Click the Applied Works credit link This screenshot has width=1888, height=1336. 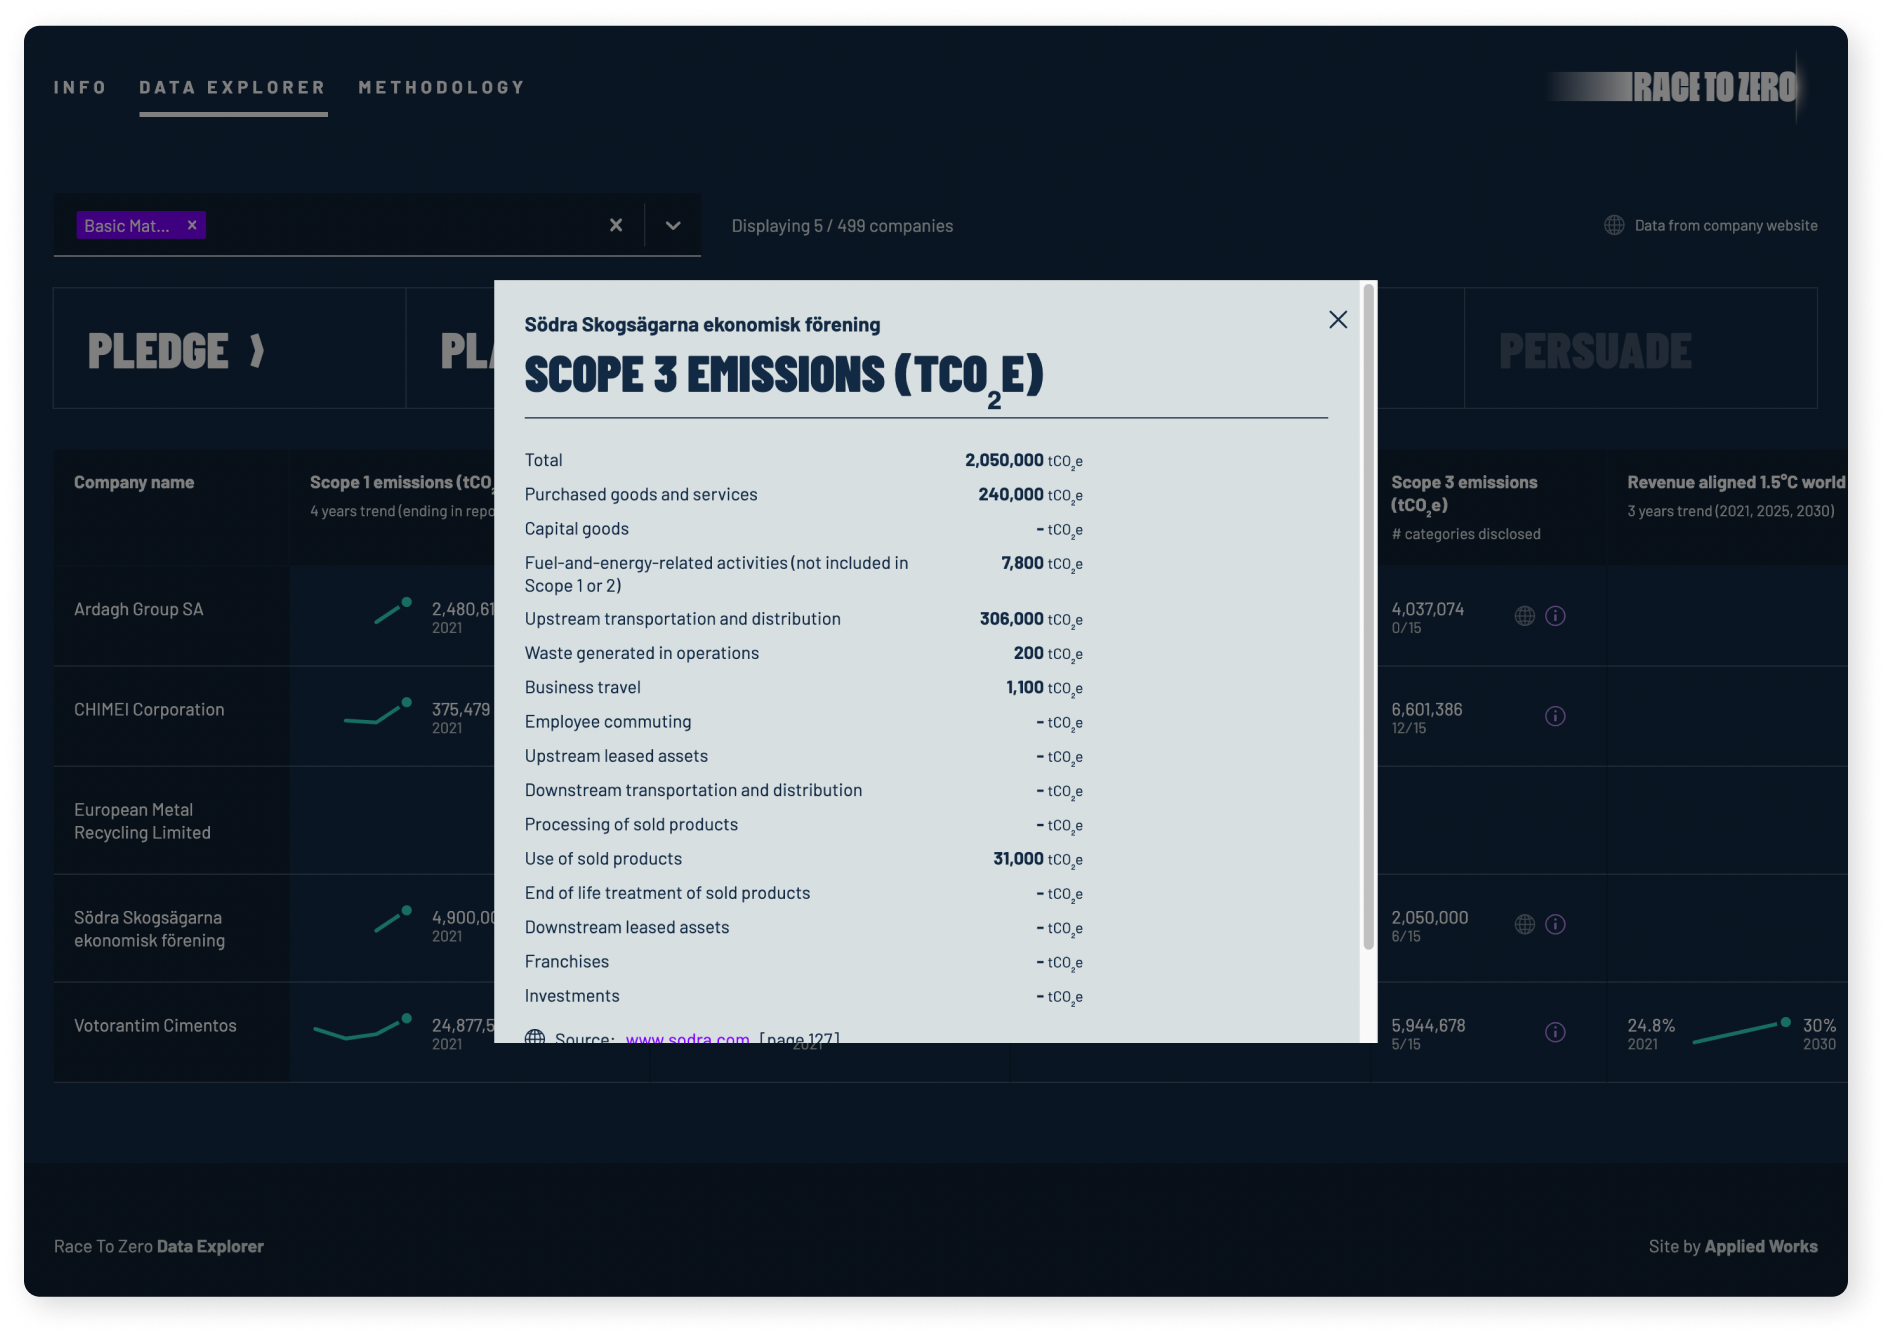[x=1760, y=1246]
